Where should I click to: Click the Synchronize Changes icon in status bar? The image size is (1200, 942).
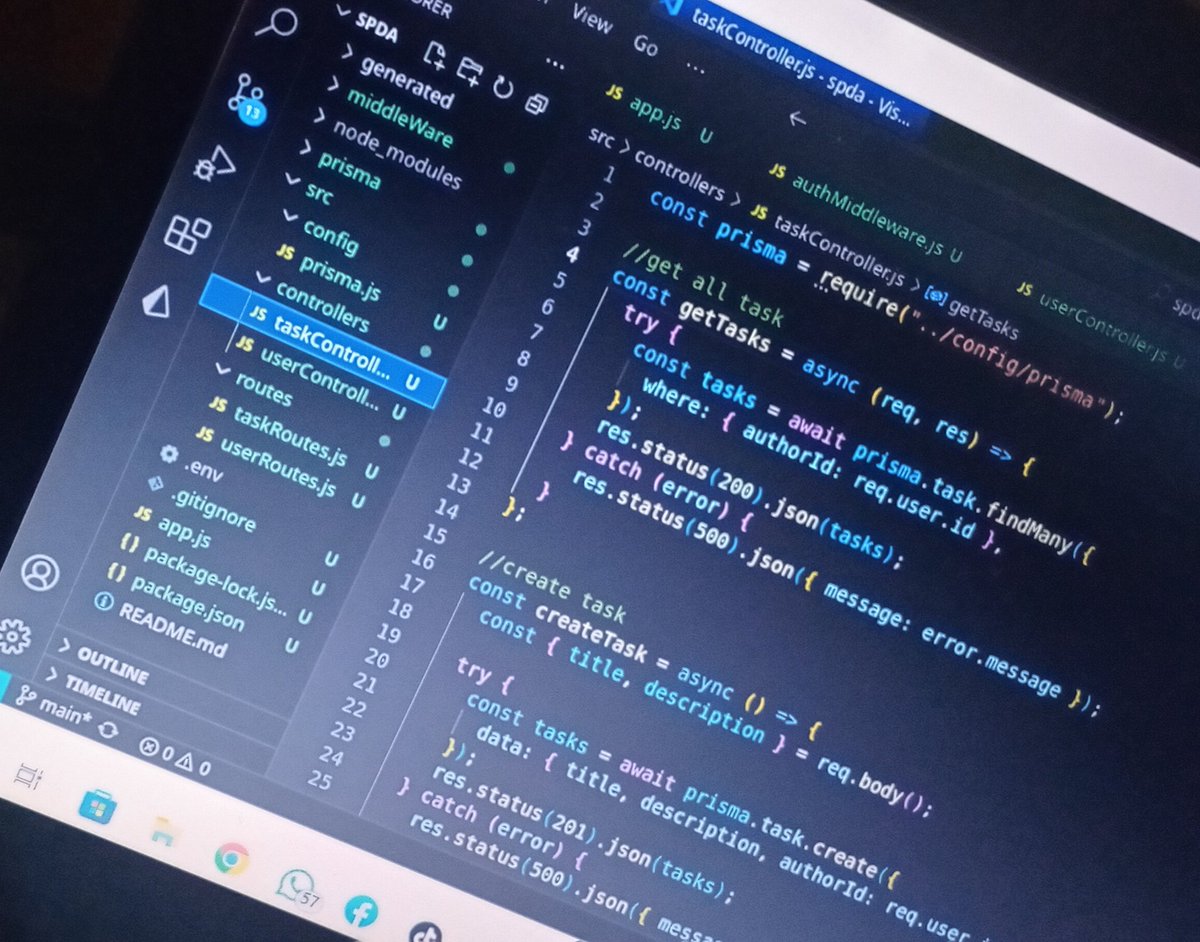106,730
